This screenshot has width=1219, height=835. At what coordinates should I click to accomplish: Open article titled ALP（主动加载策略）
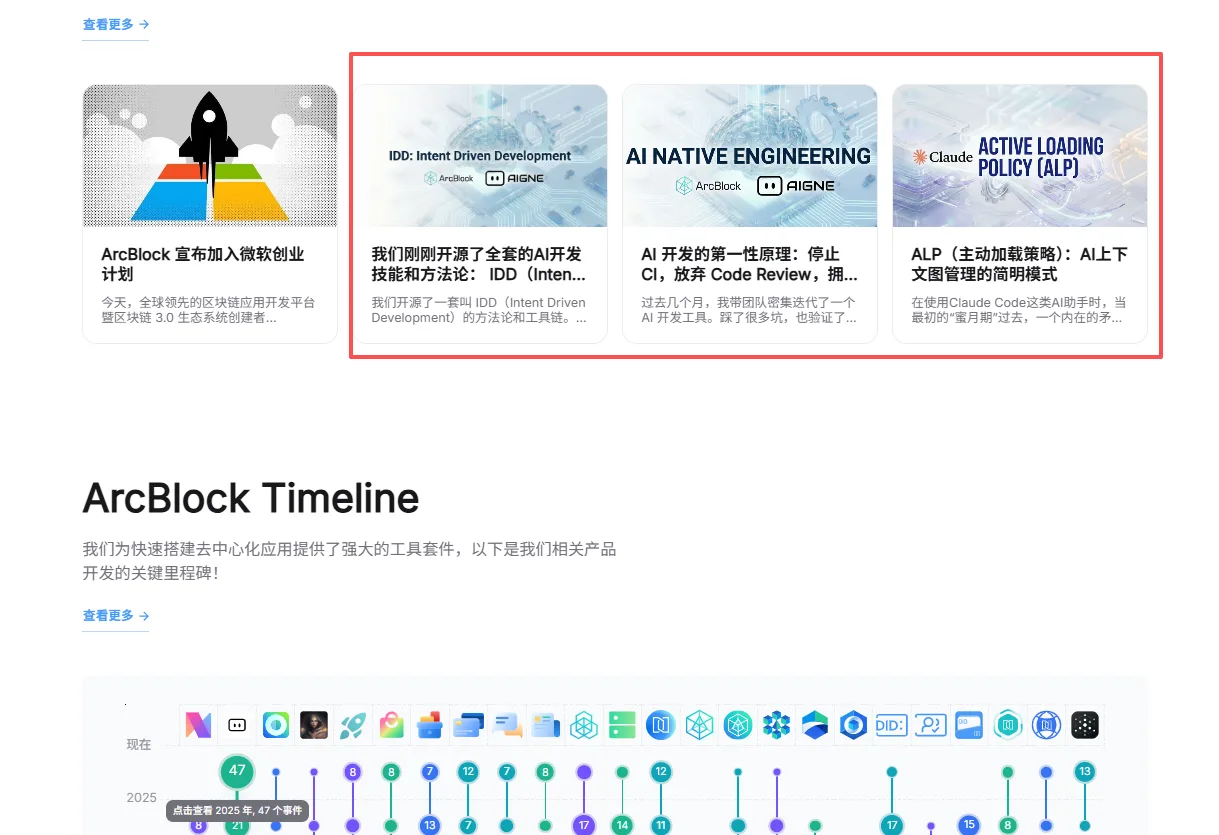point(1019,264)
